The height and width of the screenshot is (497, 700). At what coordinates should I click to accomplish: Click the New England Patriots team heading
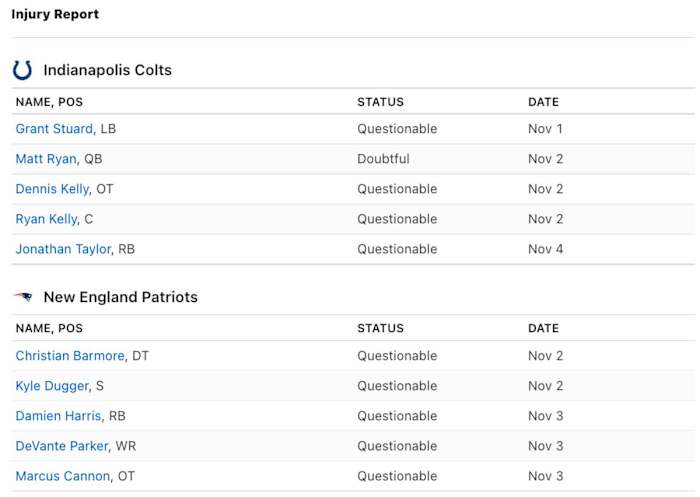120,297
